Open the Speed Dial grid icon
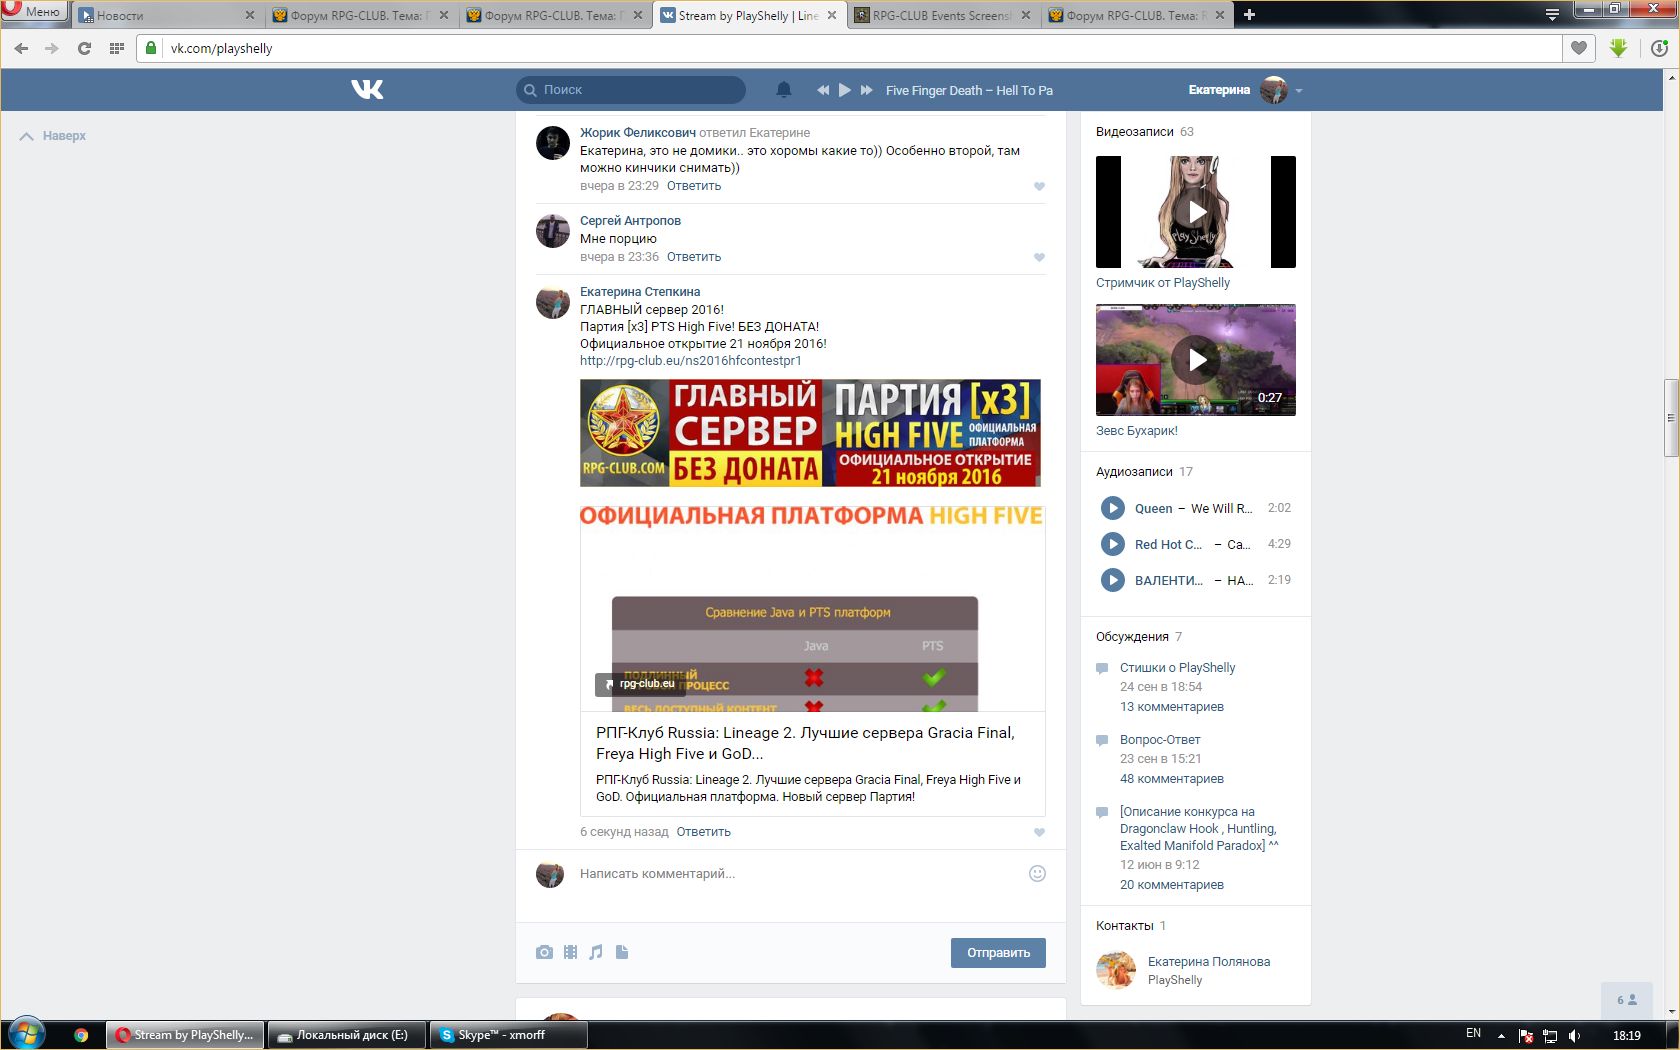 coord(117,48)
